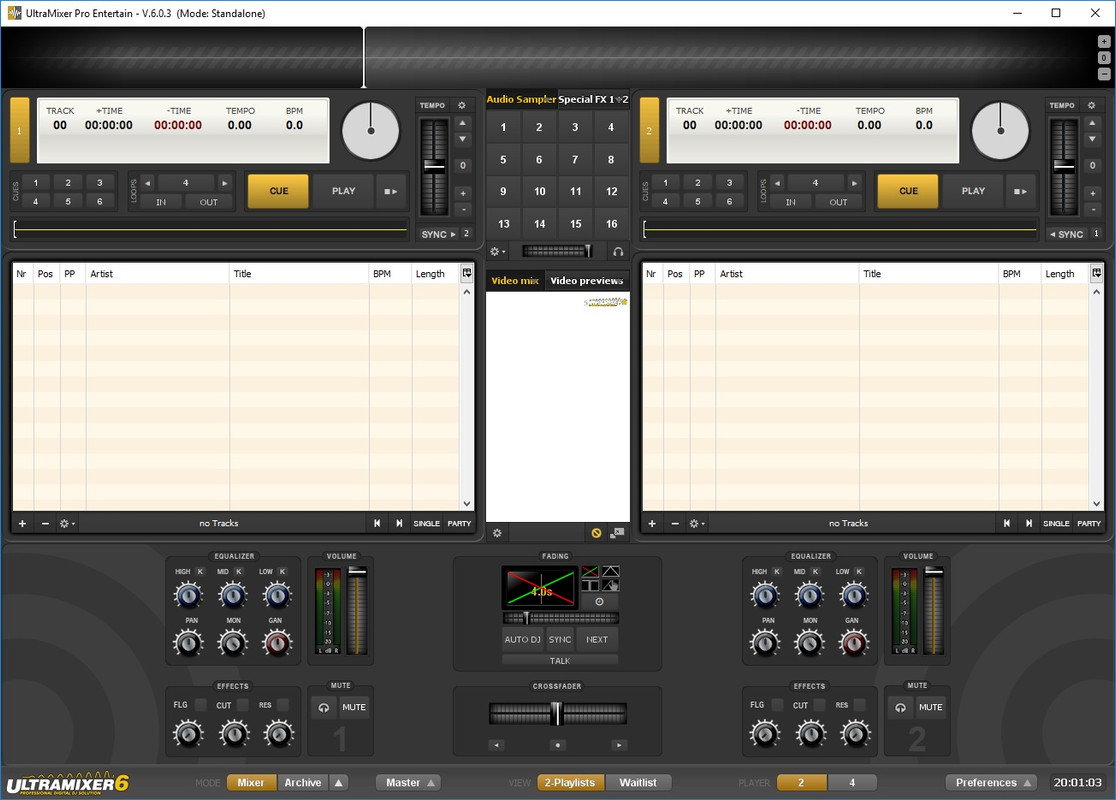The image size is (1116, 800).
Task: Click the fading clock timer button
Action: click(x=599, y=601)
